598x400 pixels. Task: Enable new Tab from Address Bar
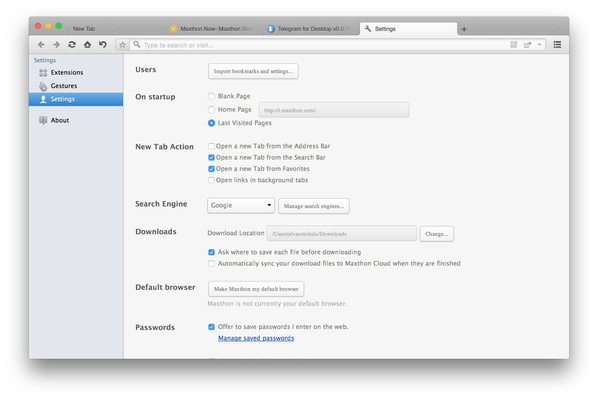211,146
